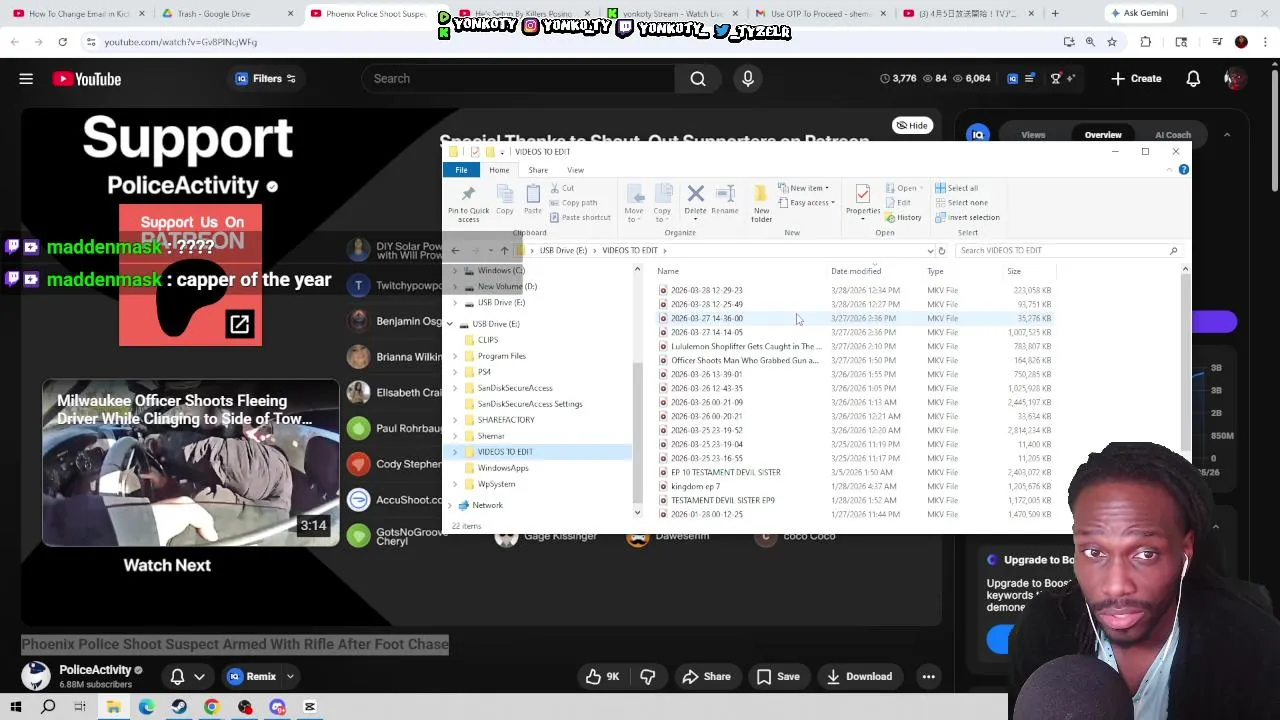Select the Home ribbon tab
The height and width of the screenshot is (720, 1280).
(x=499, y=170)
